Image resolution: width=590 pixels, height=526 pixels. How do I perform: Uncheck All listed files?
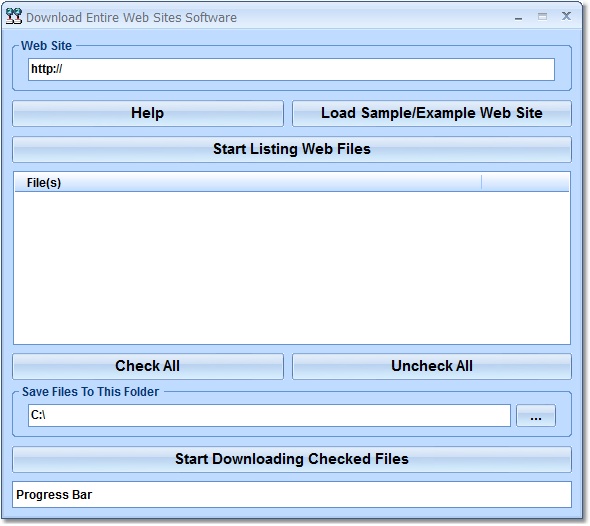coord(432,366)
